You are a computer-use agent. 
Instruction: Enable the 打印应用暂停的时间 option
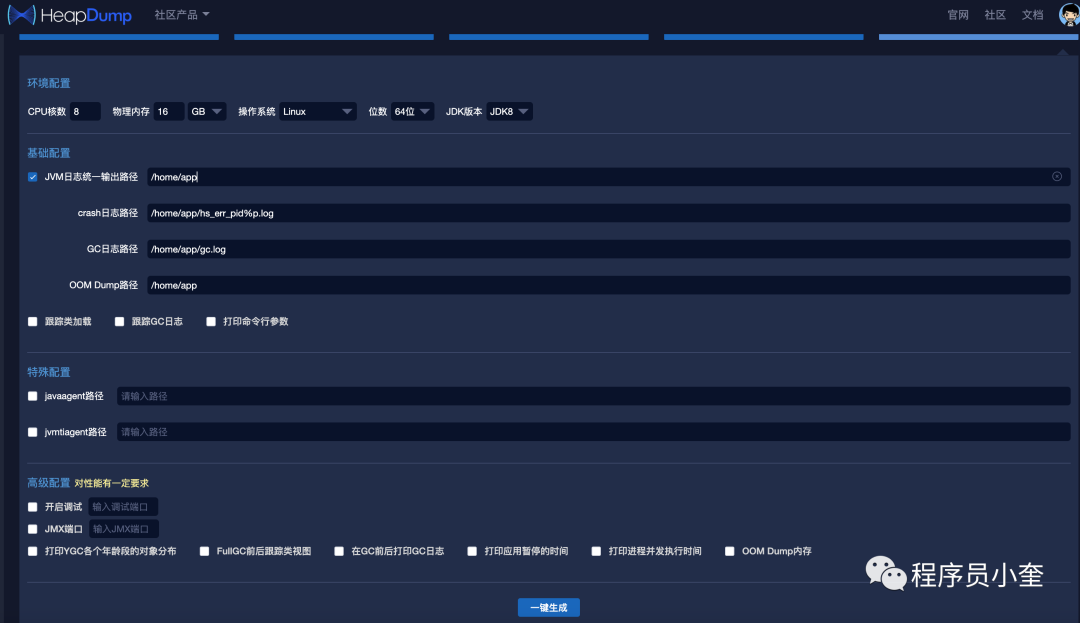point(471,550)
